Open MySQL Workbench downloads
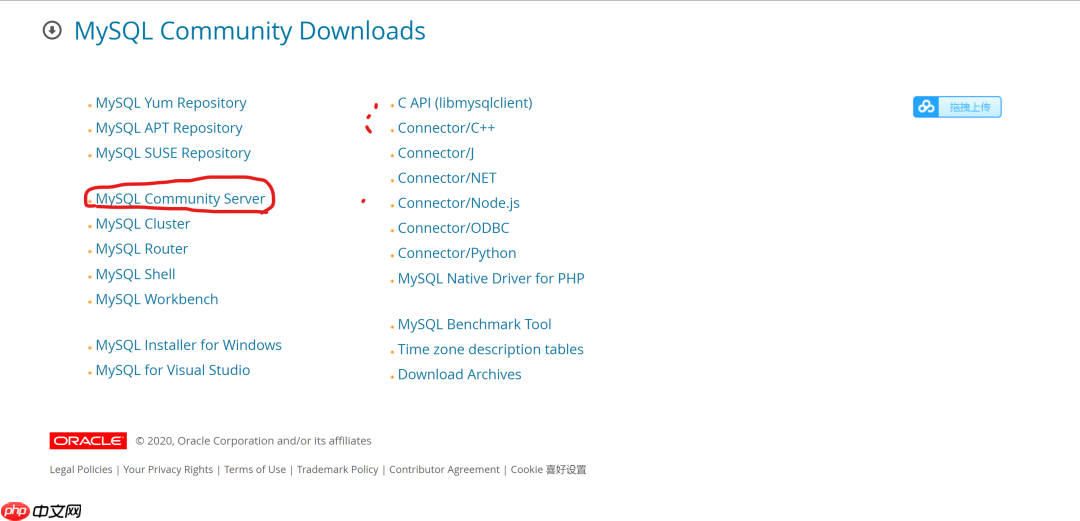This screenshot has height=521, width=1080. [157, 299]
